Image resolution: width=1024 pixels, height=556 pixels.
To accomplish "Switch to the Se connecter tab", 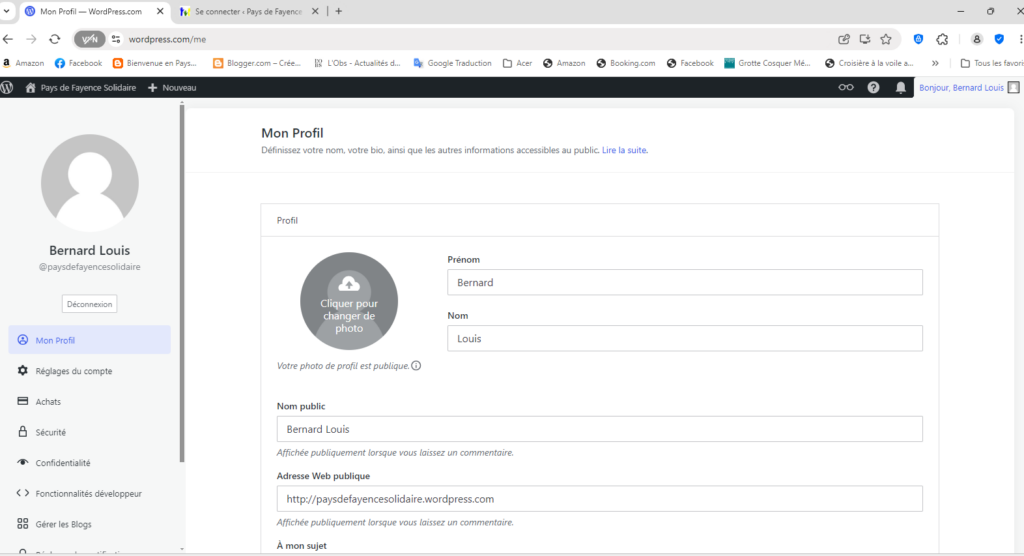I will coord(246,11).
